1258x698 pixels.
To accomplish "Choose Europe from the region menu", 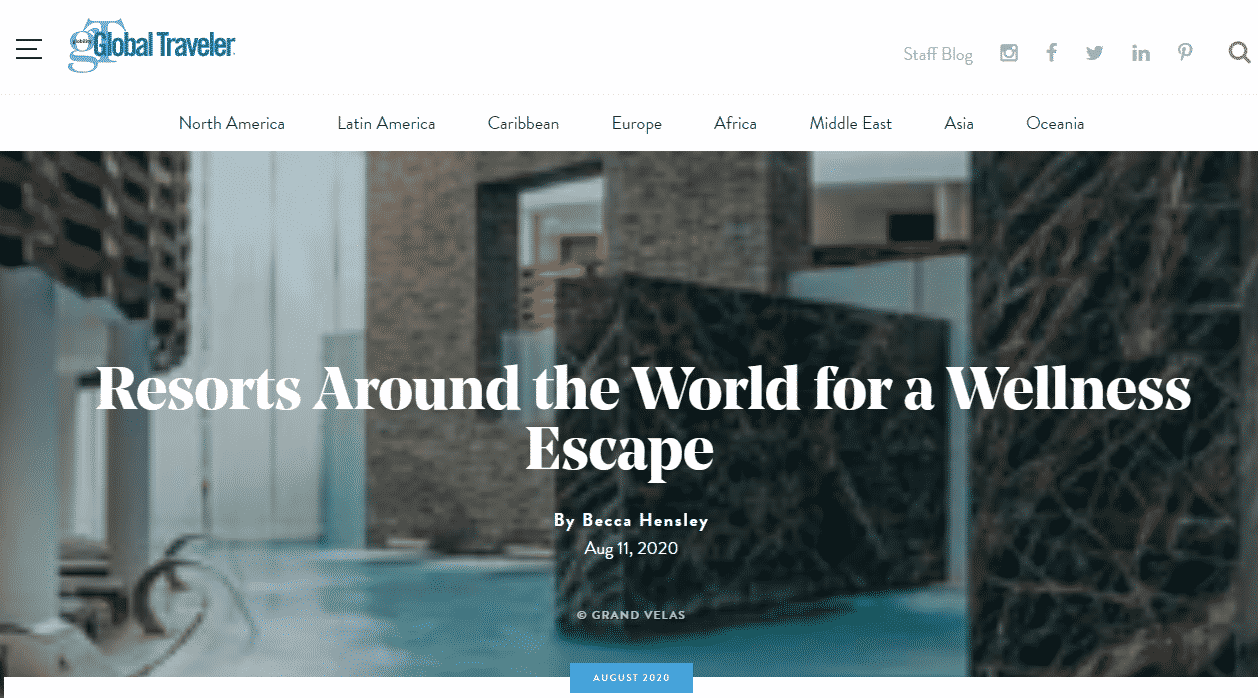I will [x=637, y=124].
